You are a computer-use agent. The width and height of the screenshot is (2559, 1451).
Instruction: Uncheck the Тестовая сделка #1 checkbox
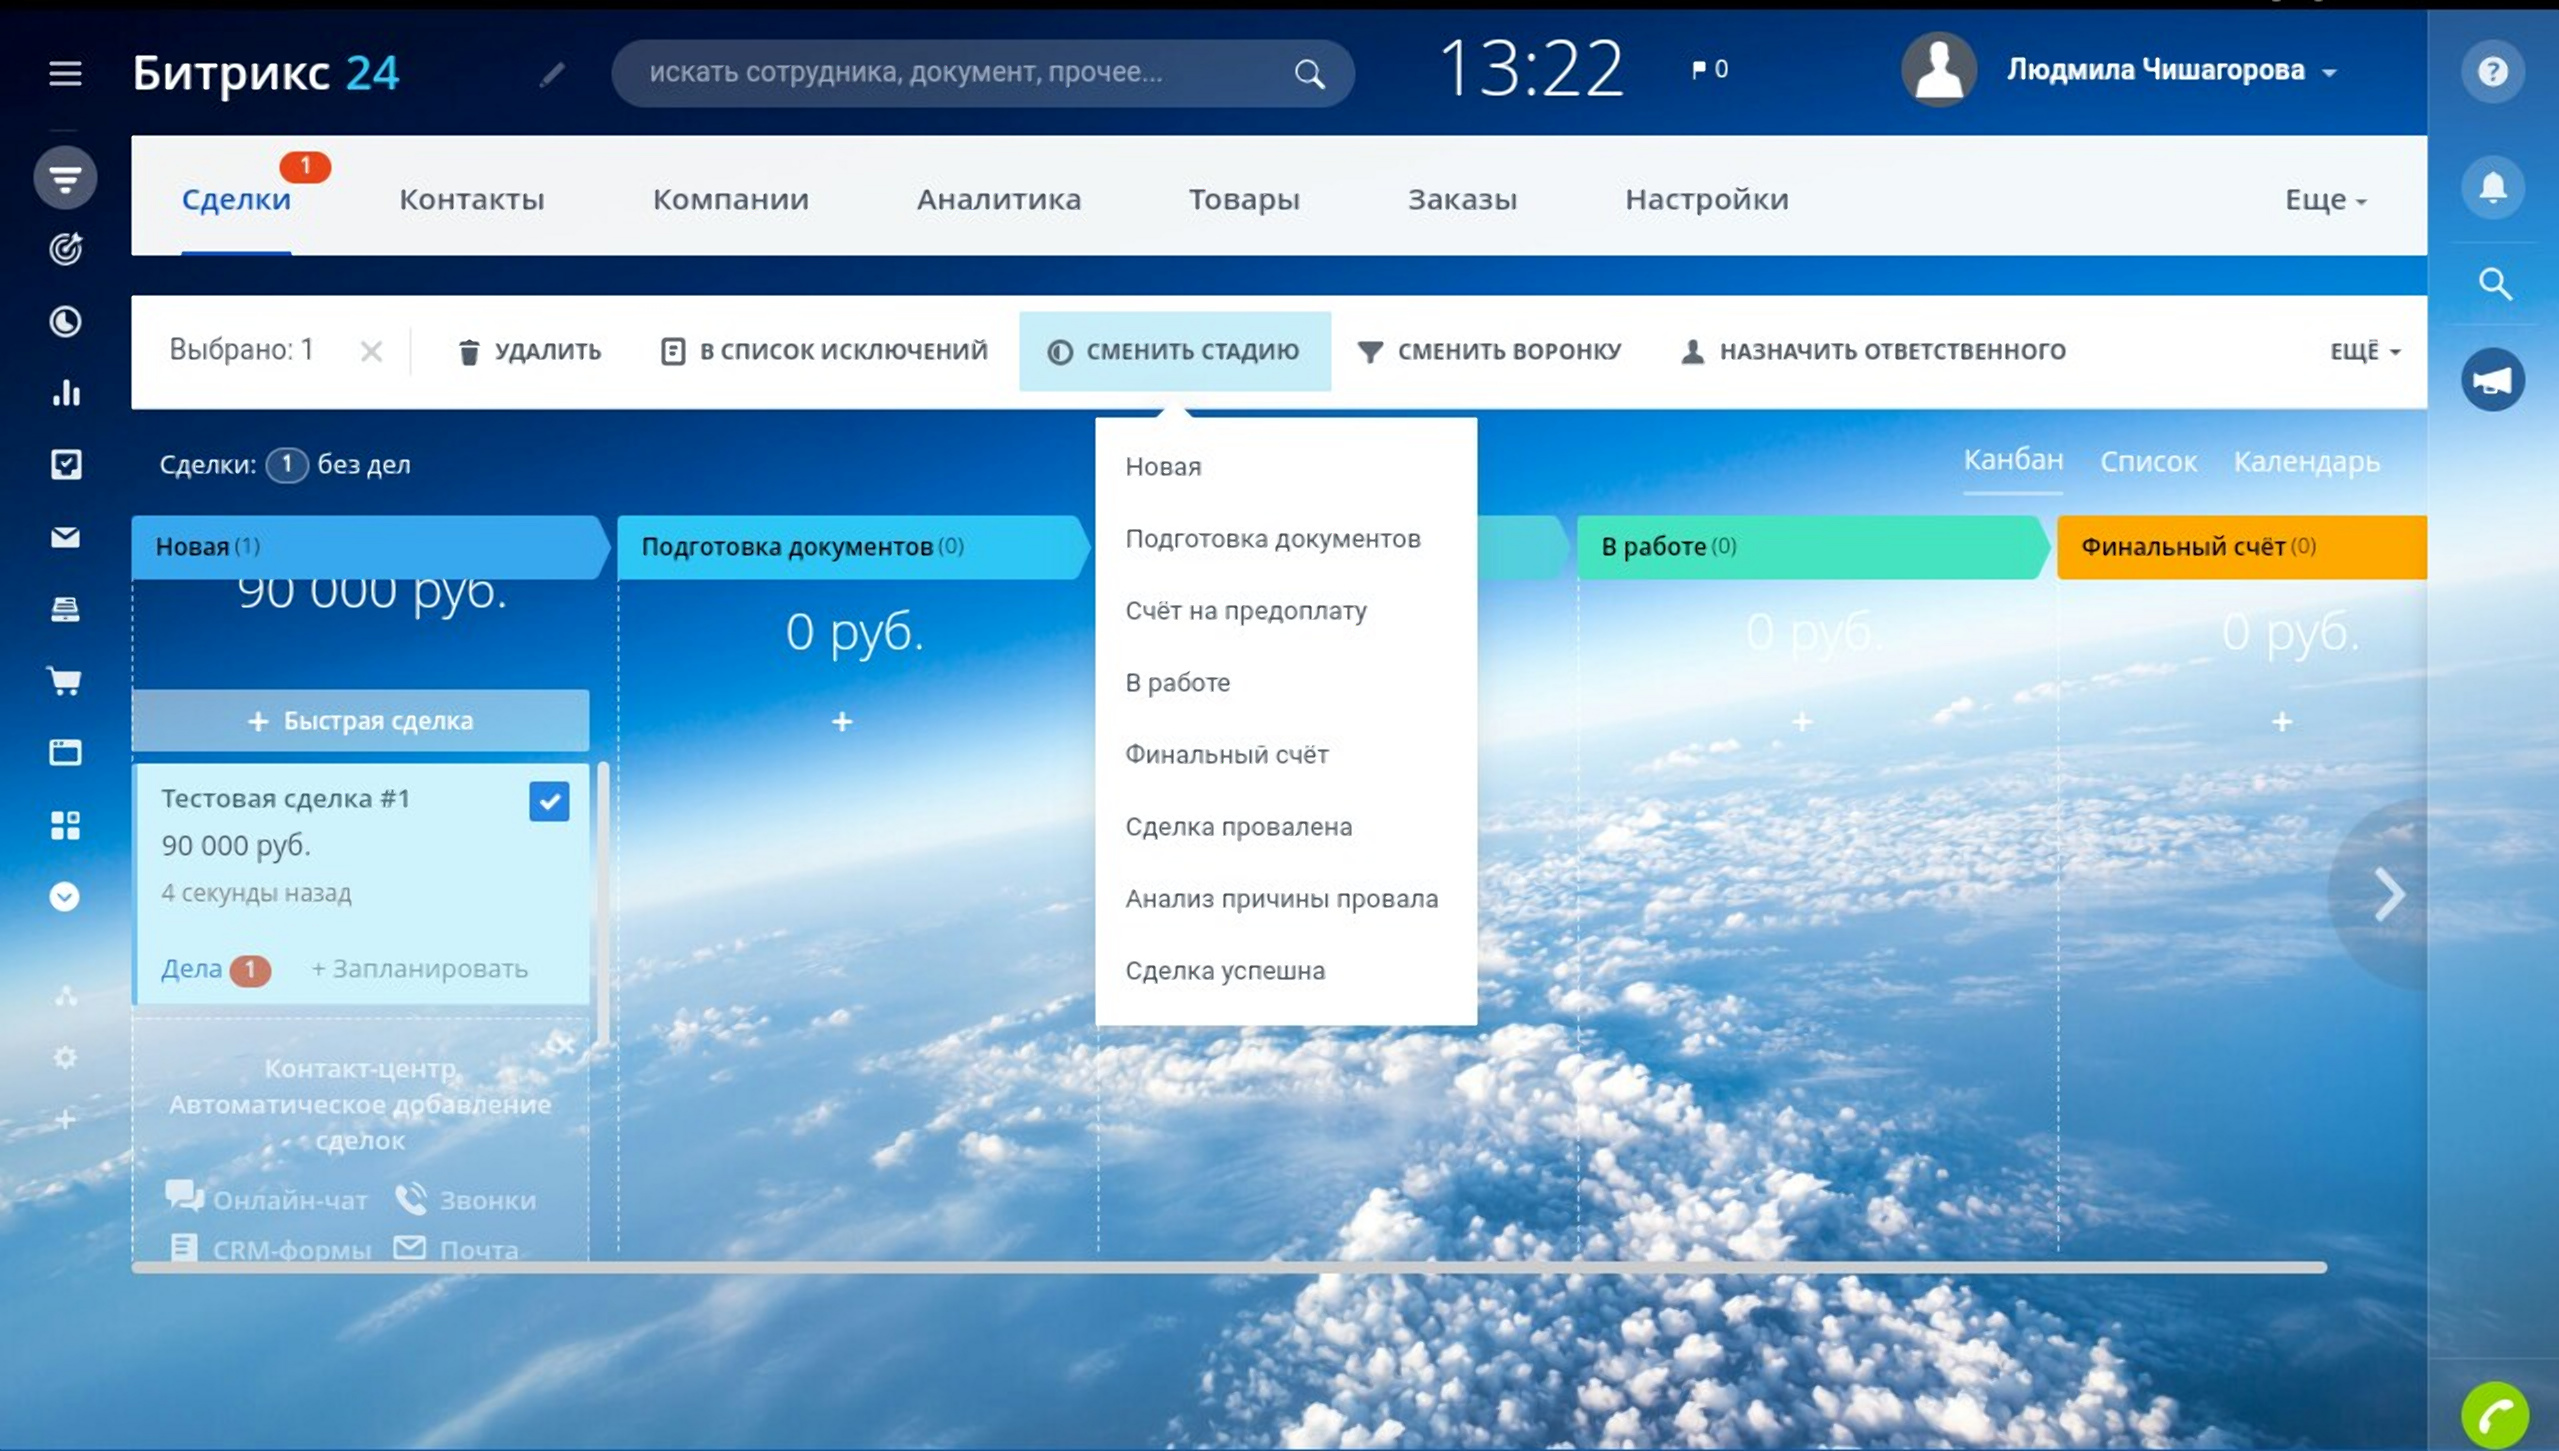click(x=549, y=801)
